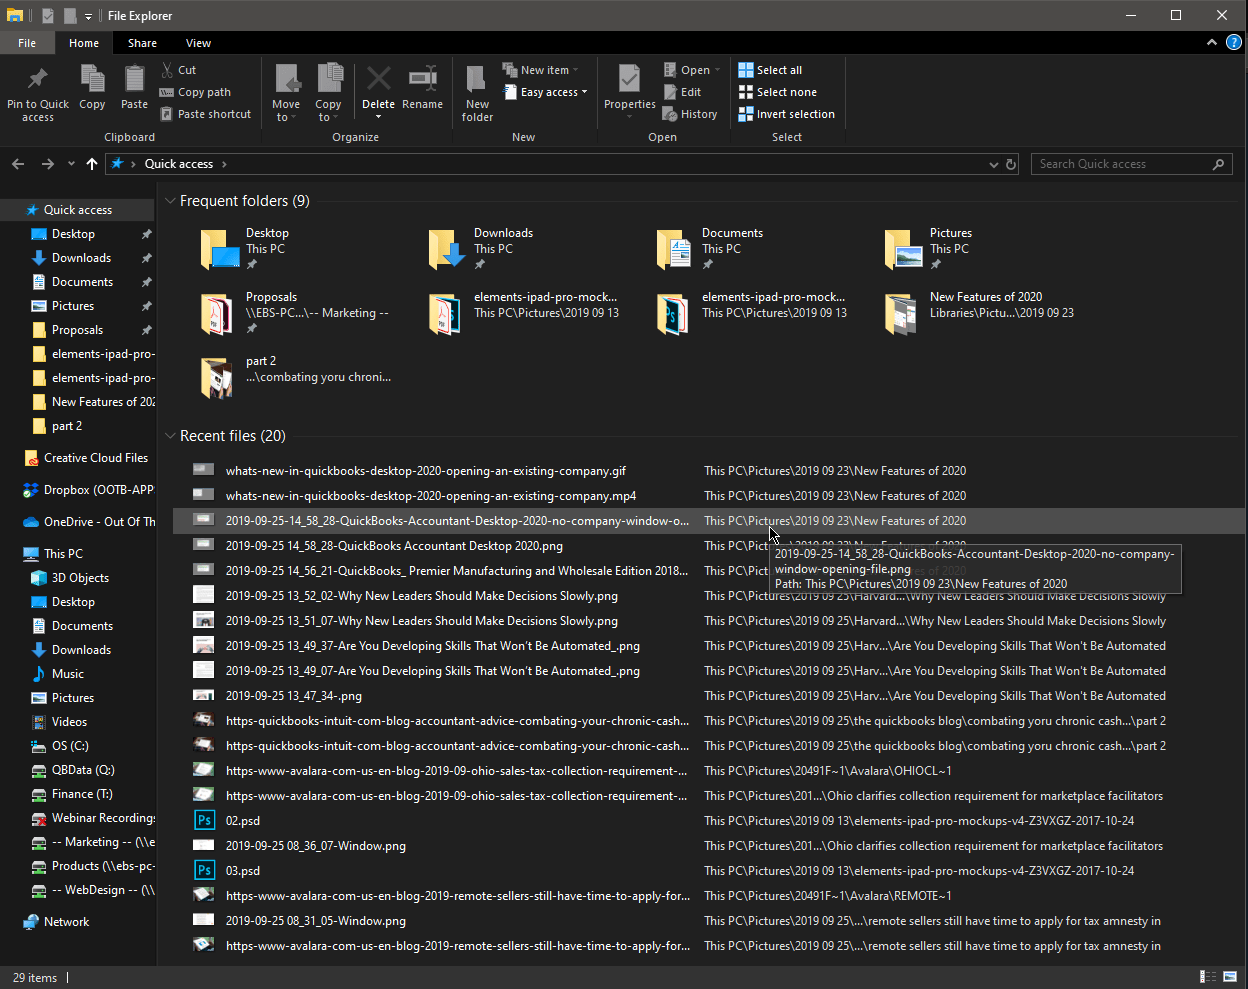1248x989 pixels.
Task: Select the New Features of 2020 folder tile
Action: (x=980, y=313)
